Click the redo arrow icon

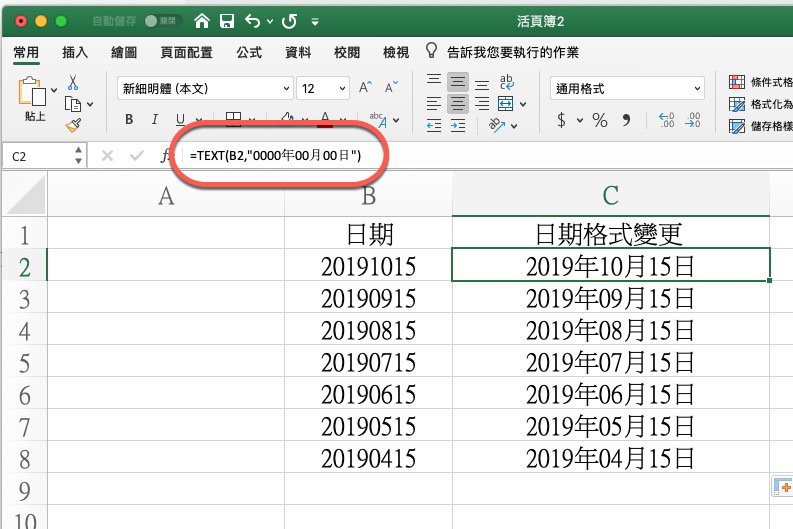point(290,21)
